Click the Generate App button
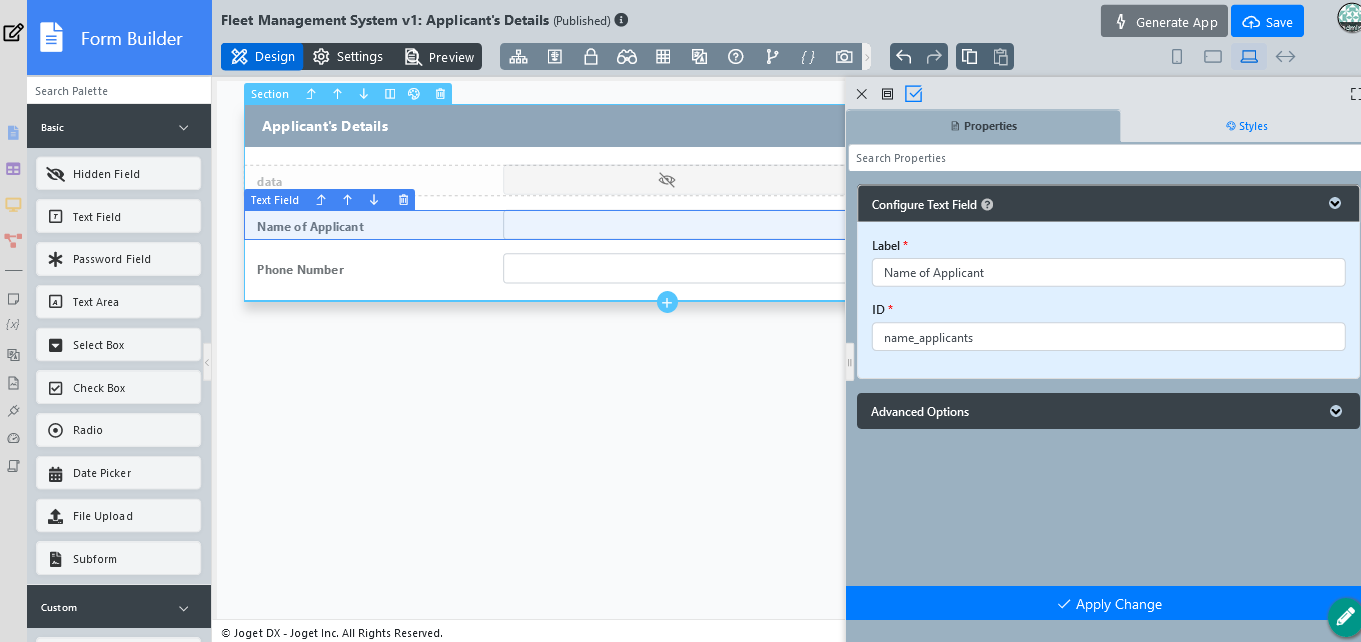Viewport: 1361px width, 642px height. 1164,22
